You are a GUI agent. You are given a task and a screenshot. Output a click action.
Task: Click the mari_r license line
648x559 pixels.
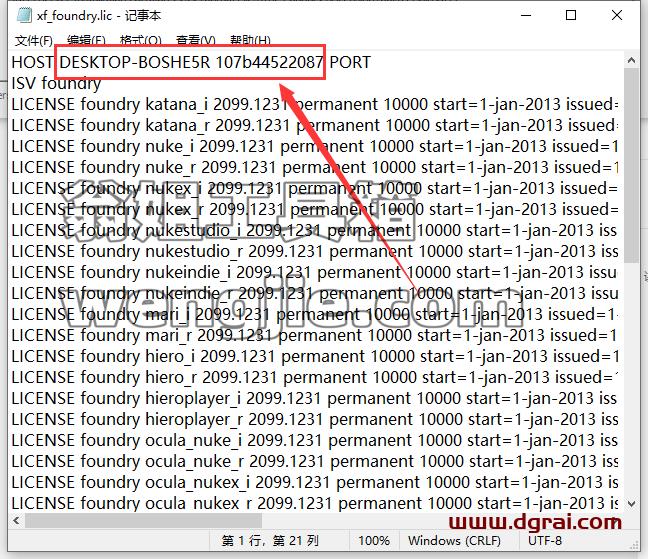315,336
